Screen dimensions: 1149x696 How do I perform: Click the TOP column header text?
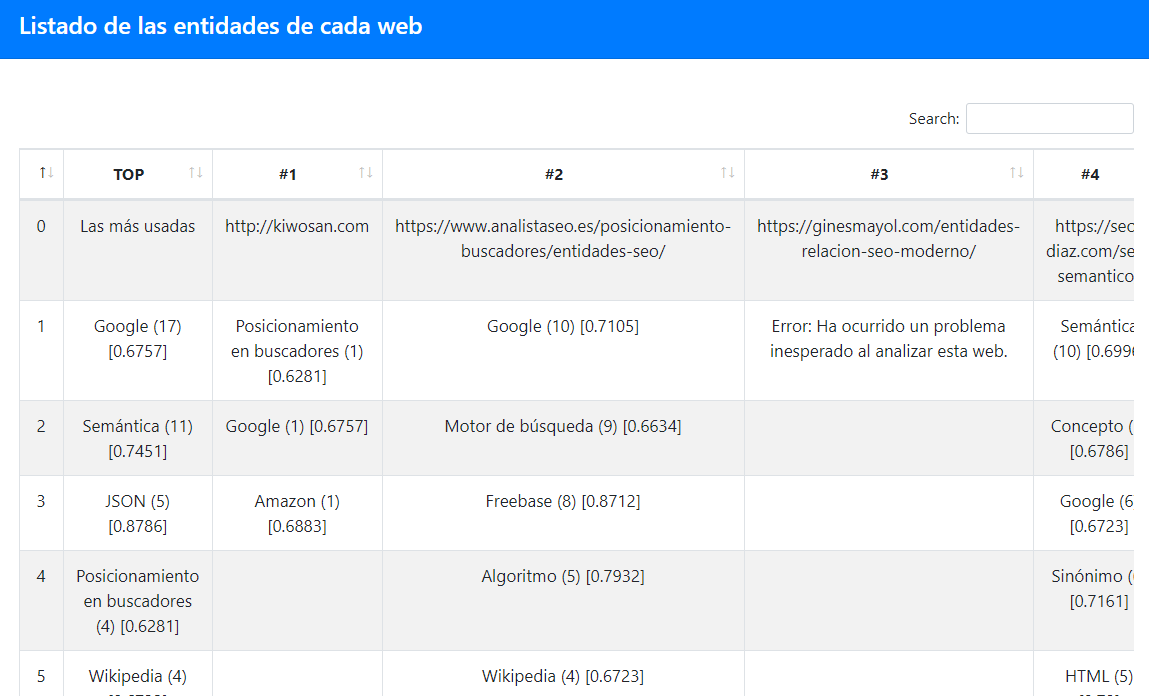pos(129,174)
